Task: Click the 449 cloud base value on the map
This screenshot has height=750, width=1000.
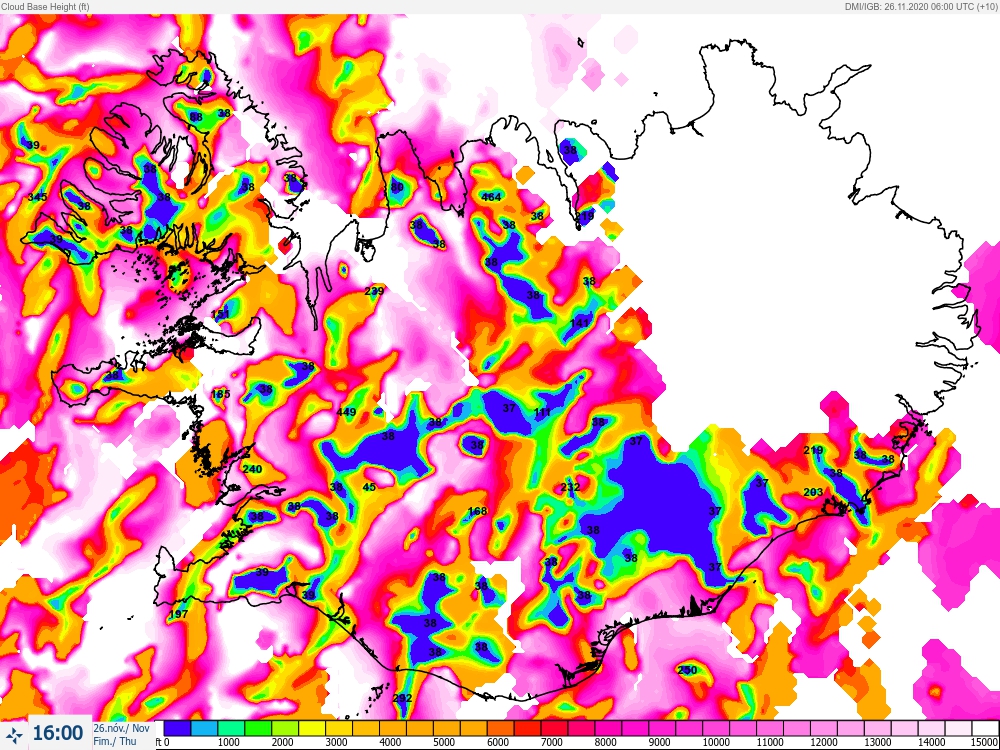Action: (x=346, y=412)
